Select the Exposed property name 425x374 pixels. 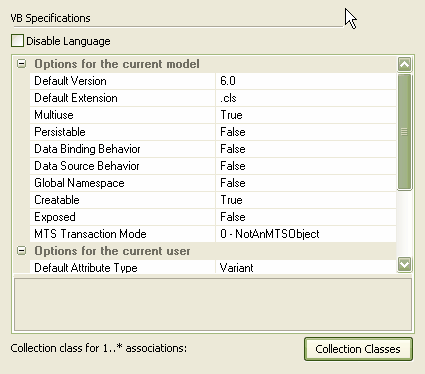(x=123, y=217)
